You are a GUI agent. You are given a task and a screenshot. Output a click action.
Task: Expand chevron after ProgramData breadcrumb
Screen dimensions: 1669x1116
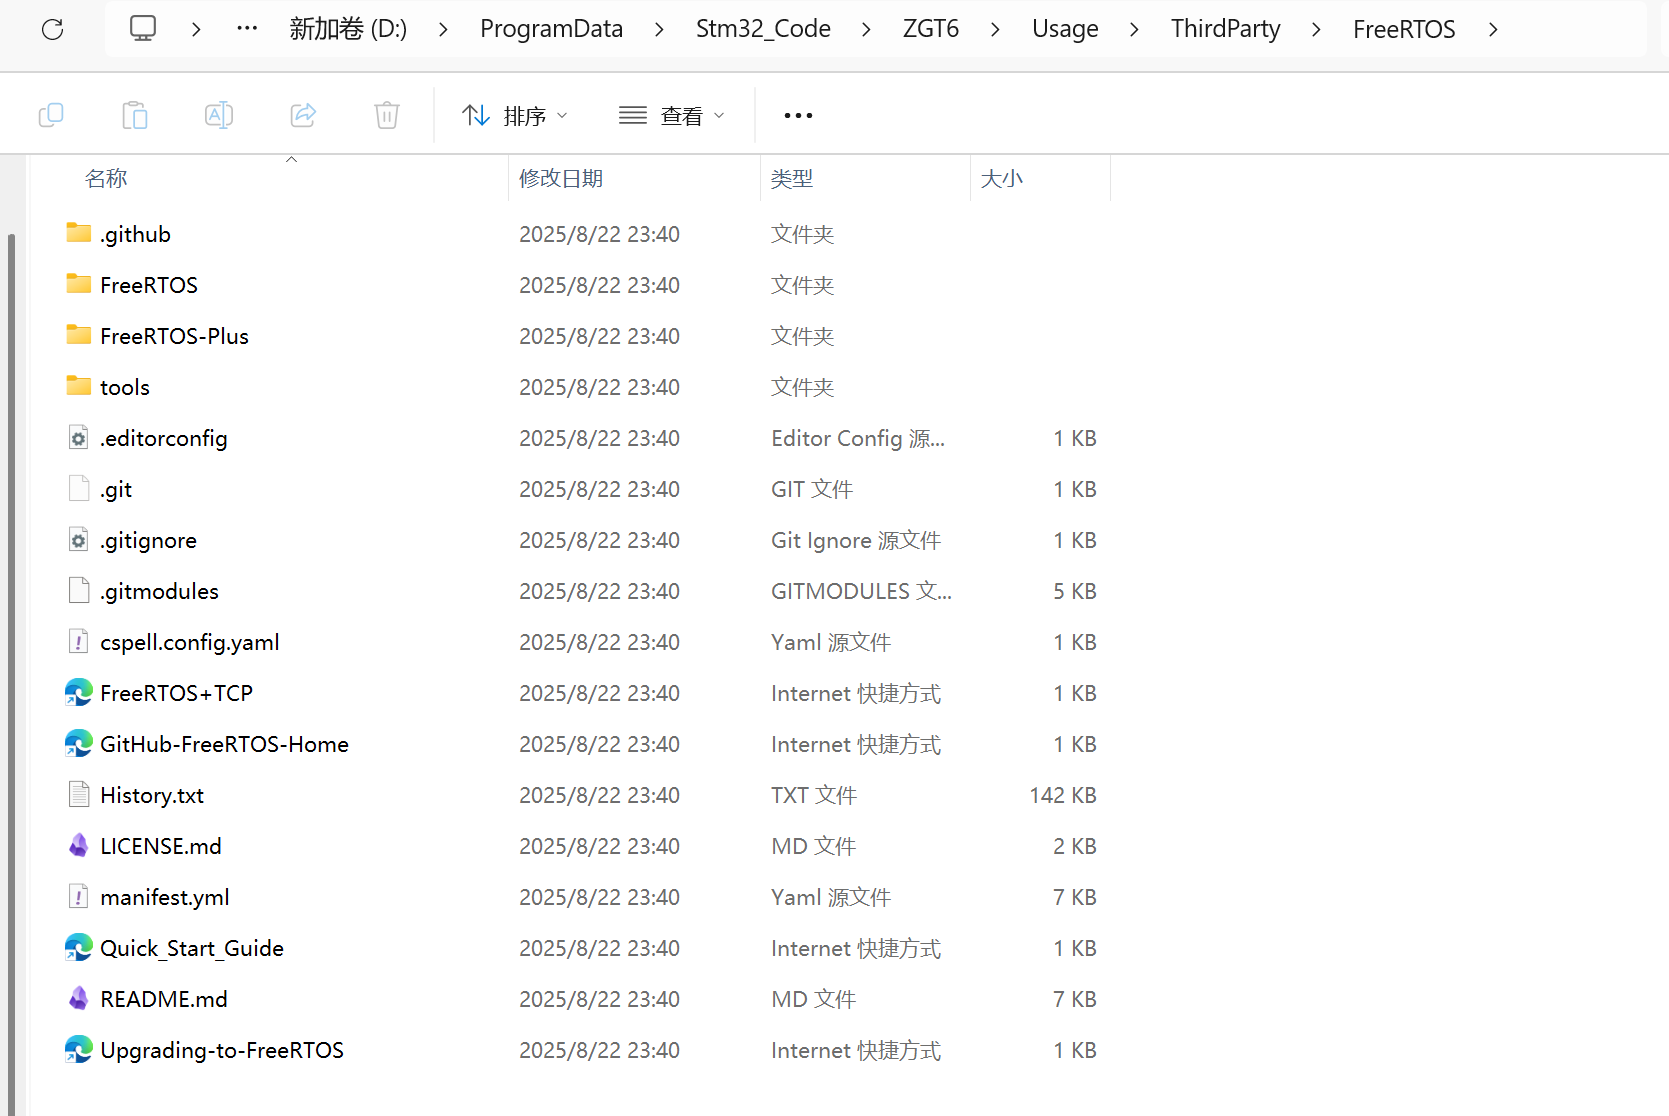(659, 30)
